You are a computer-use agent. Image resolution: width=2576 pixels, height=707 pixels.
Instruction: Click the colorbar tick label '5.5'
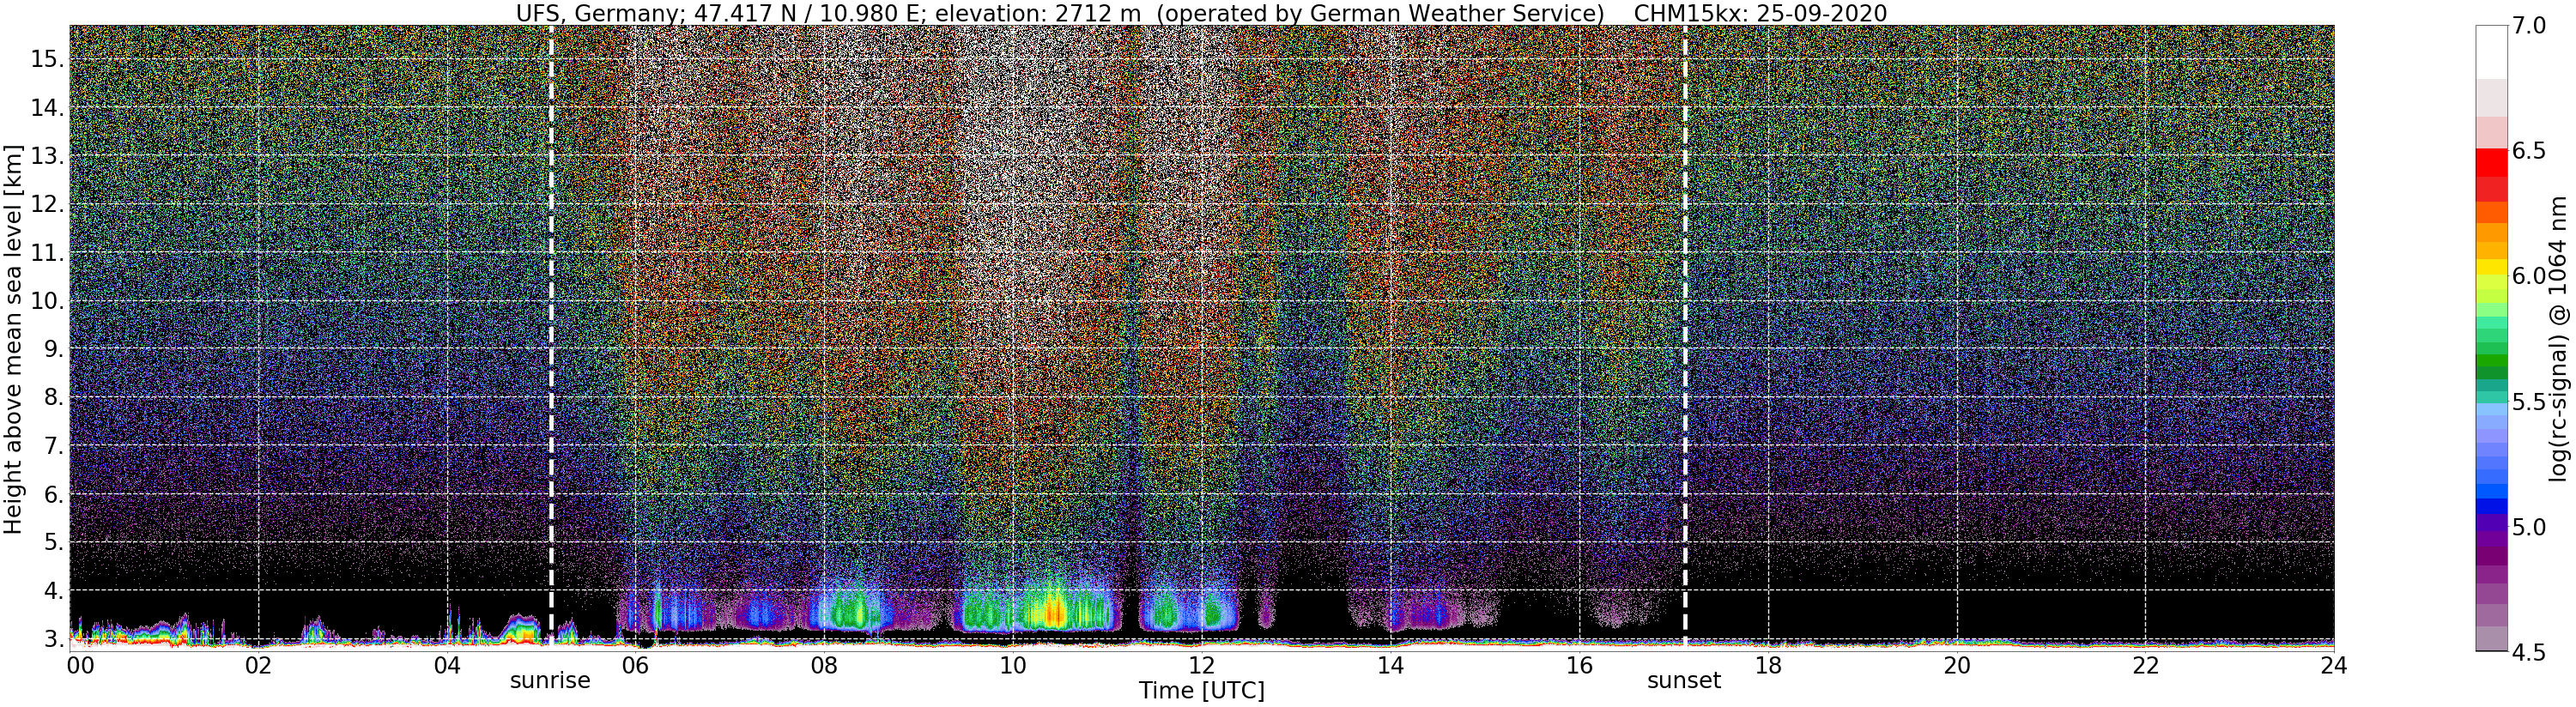click(2529, 401)
